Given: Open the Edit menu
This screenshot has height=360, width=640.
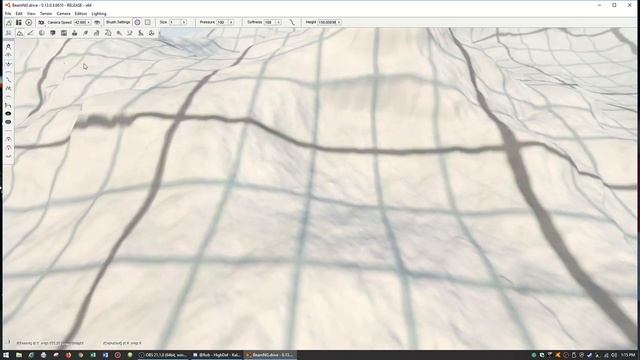Looking at the screenshot, I should [19, 13].
